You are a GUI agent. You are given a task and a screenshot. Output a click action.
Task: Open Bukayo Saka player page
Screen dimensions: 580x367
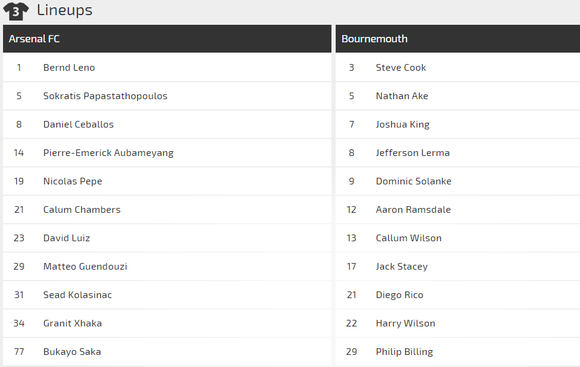pos(72,352)
